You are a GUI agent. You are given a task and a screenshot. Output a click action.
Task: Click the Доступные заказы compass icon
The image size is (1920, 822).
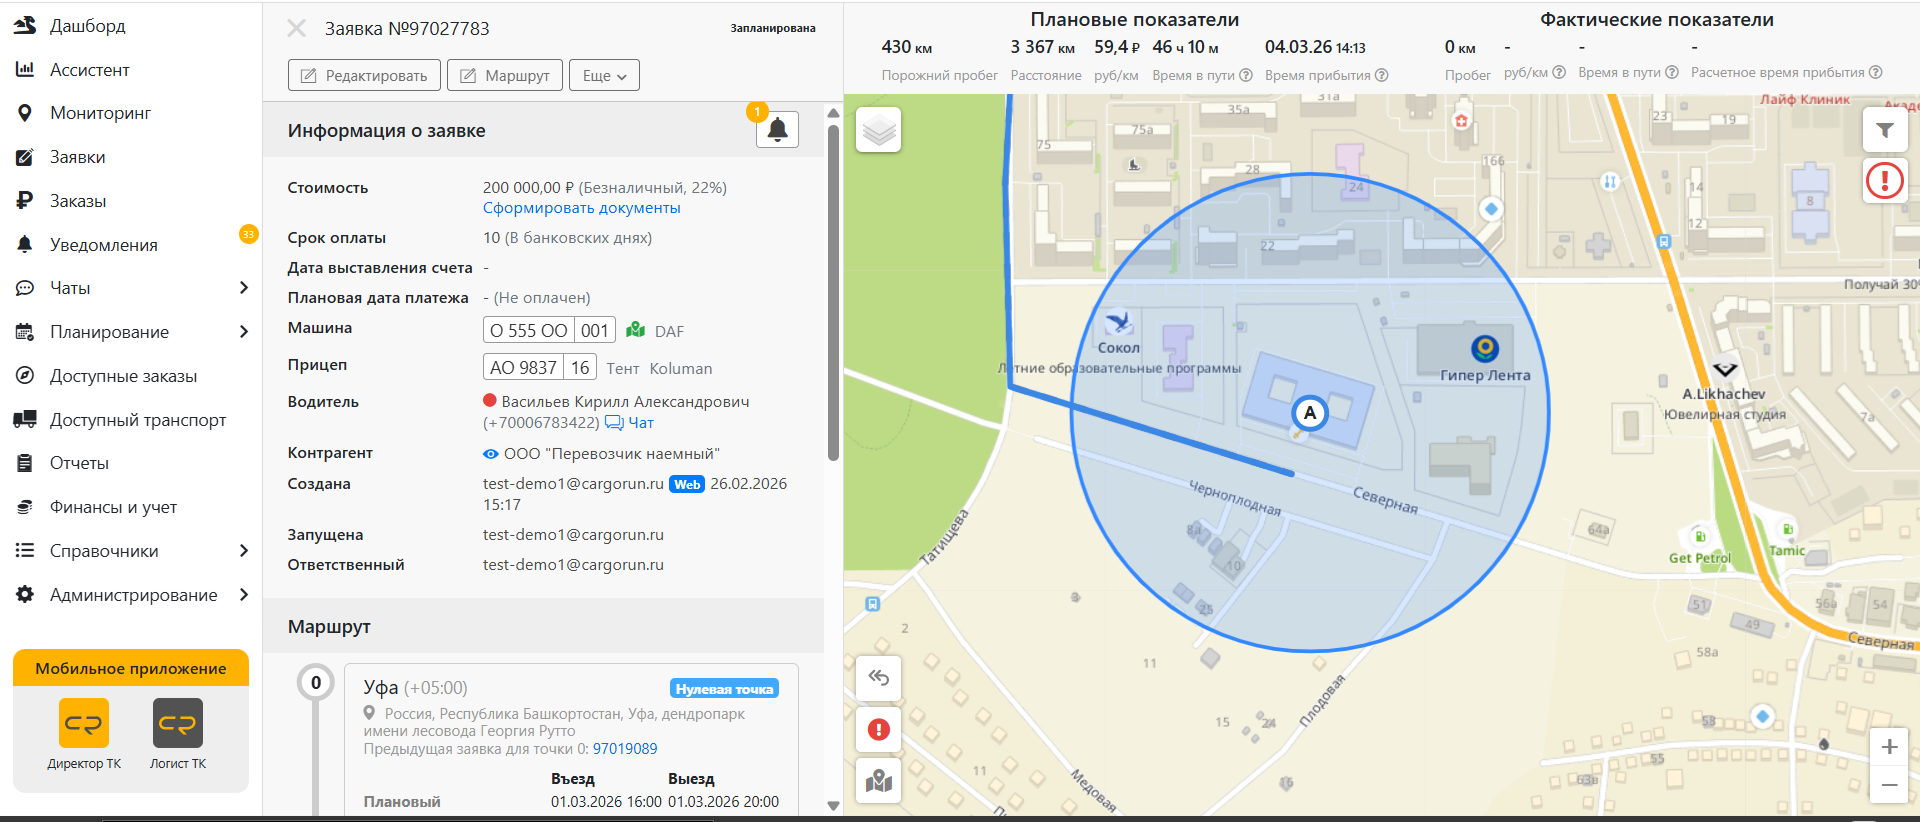[x=25, y=376]
